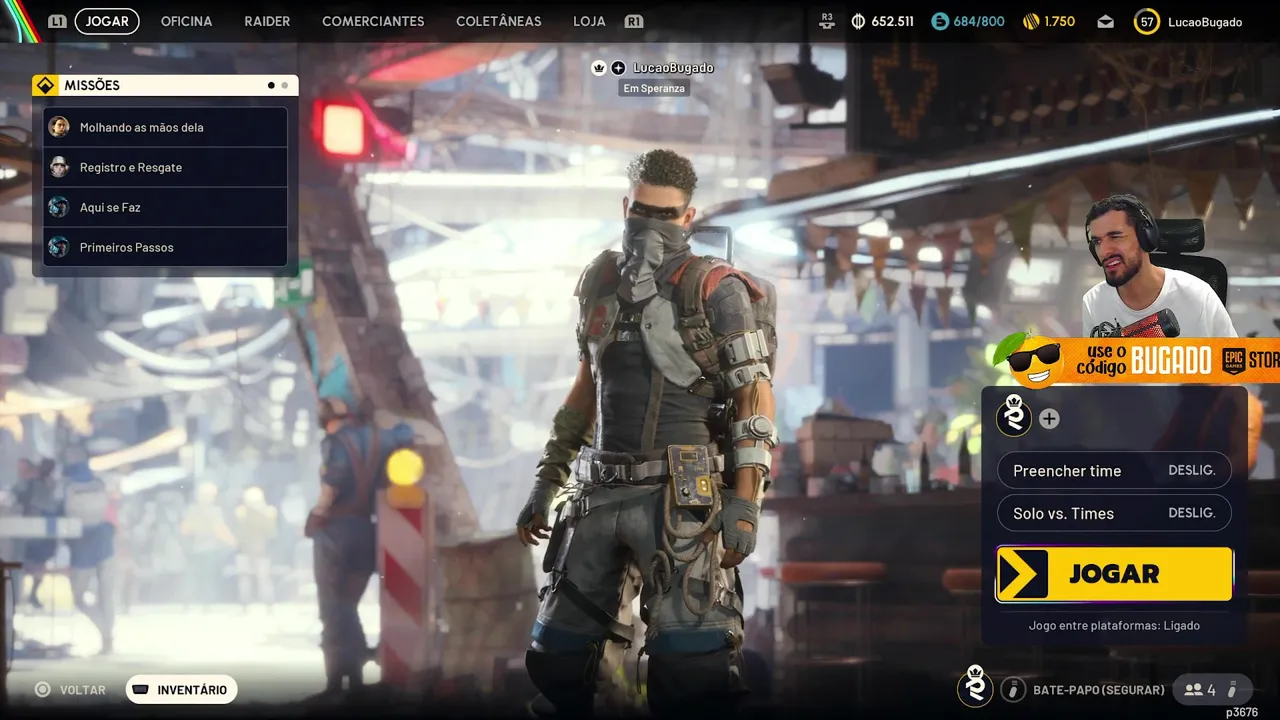Image resolution: width=1280 pixels, height=720 pixels.
Task: Click the Em Speranza status label
Action: tap(654, 88)
